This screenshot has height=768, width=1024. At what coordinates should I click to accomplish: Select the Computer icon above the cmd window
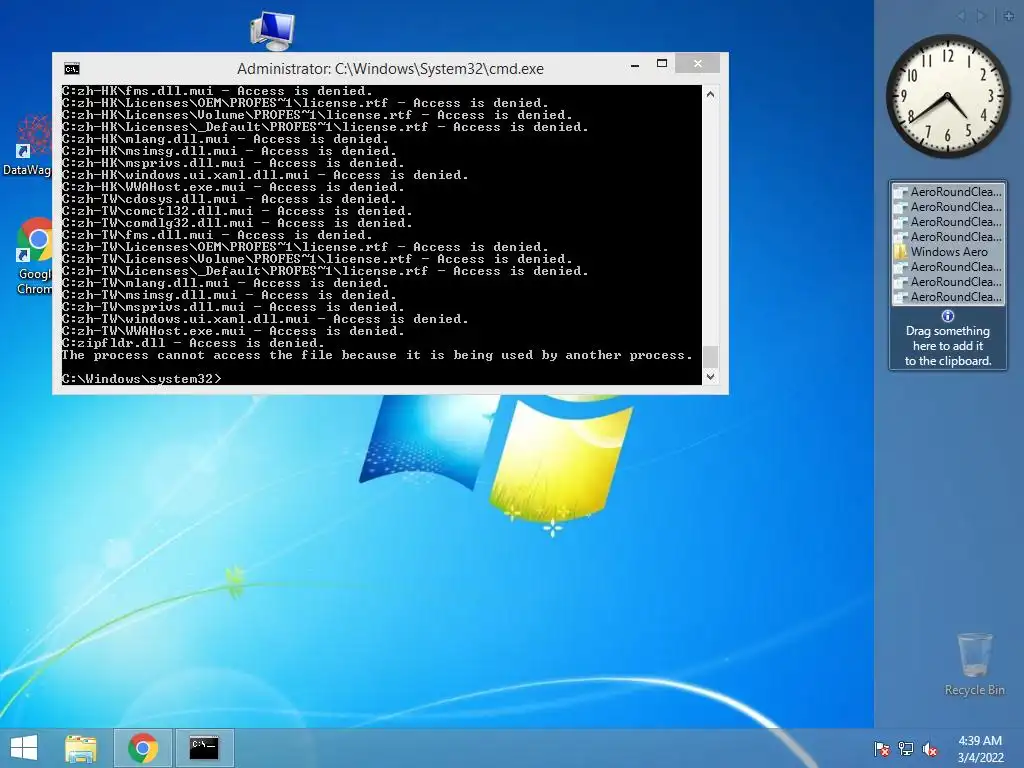coord(272,30)
